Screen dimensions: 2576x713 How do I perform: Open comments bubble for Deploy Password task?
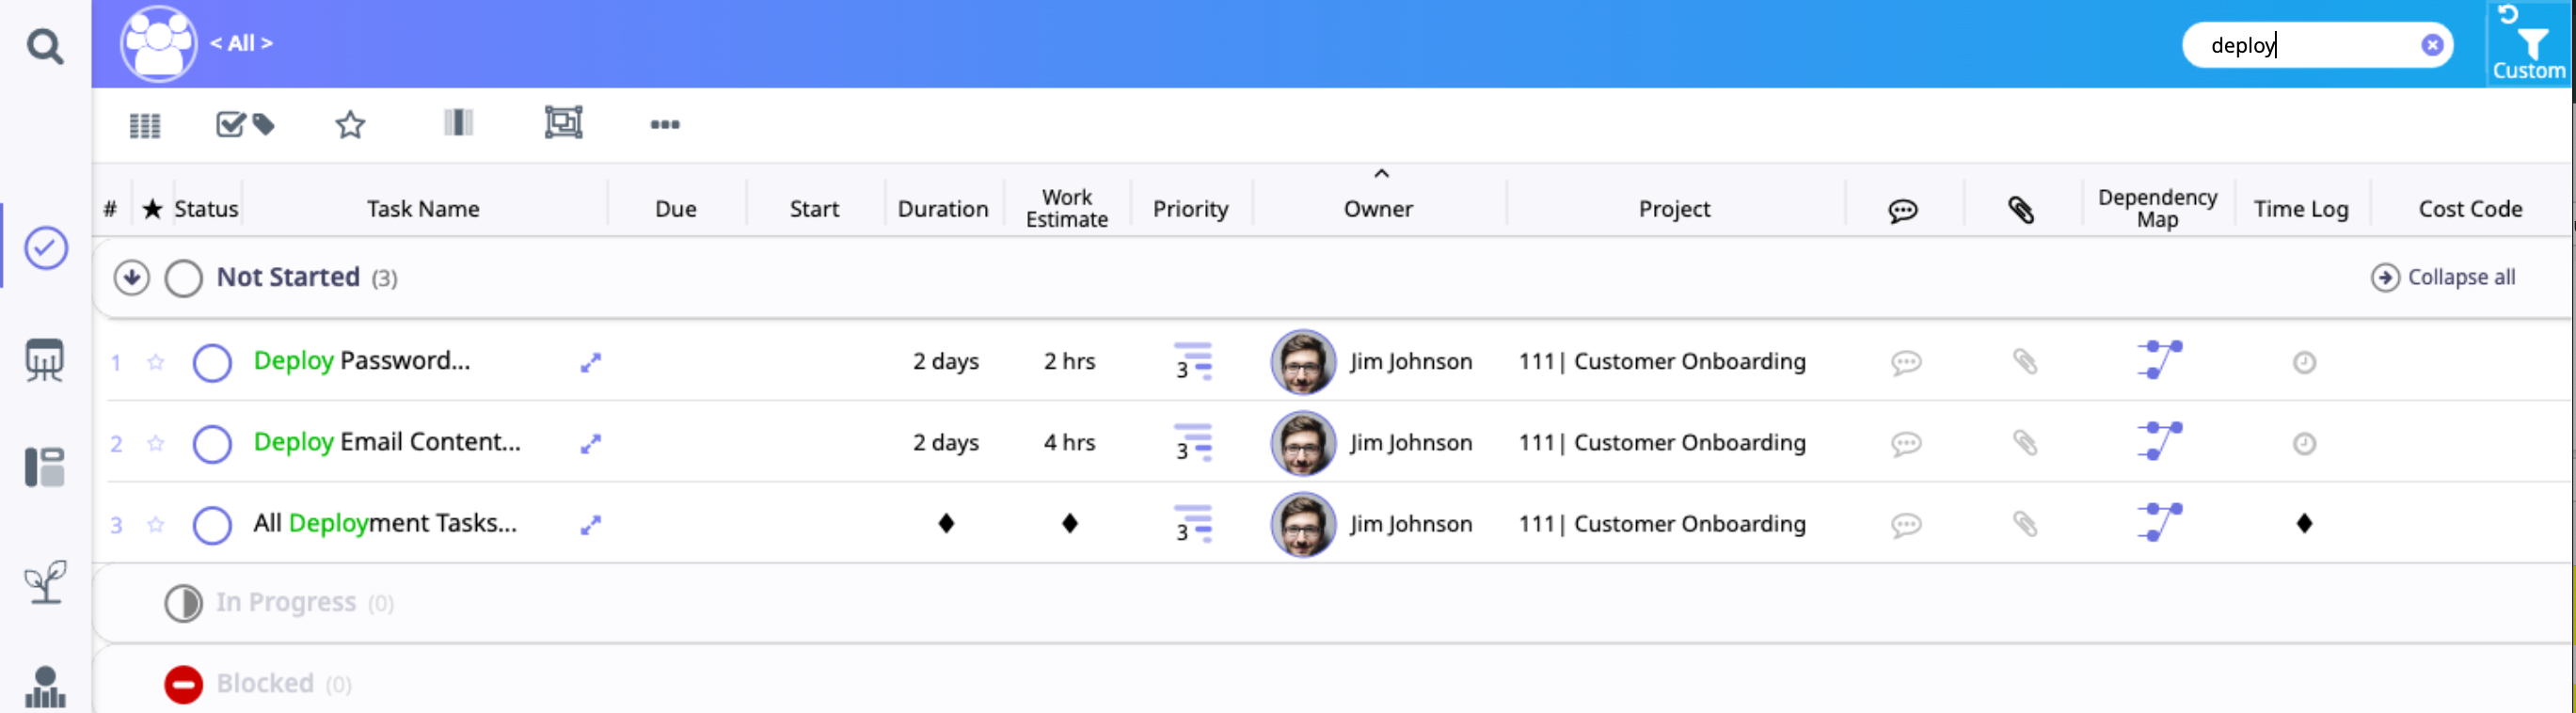click(1905, 362)
